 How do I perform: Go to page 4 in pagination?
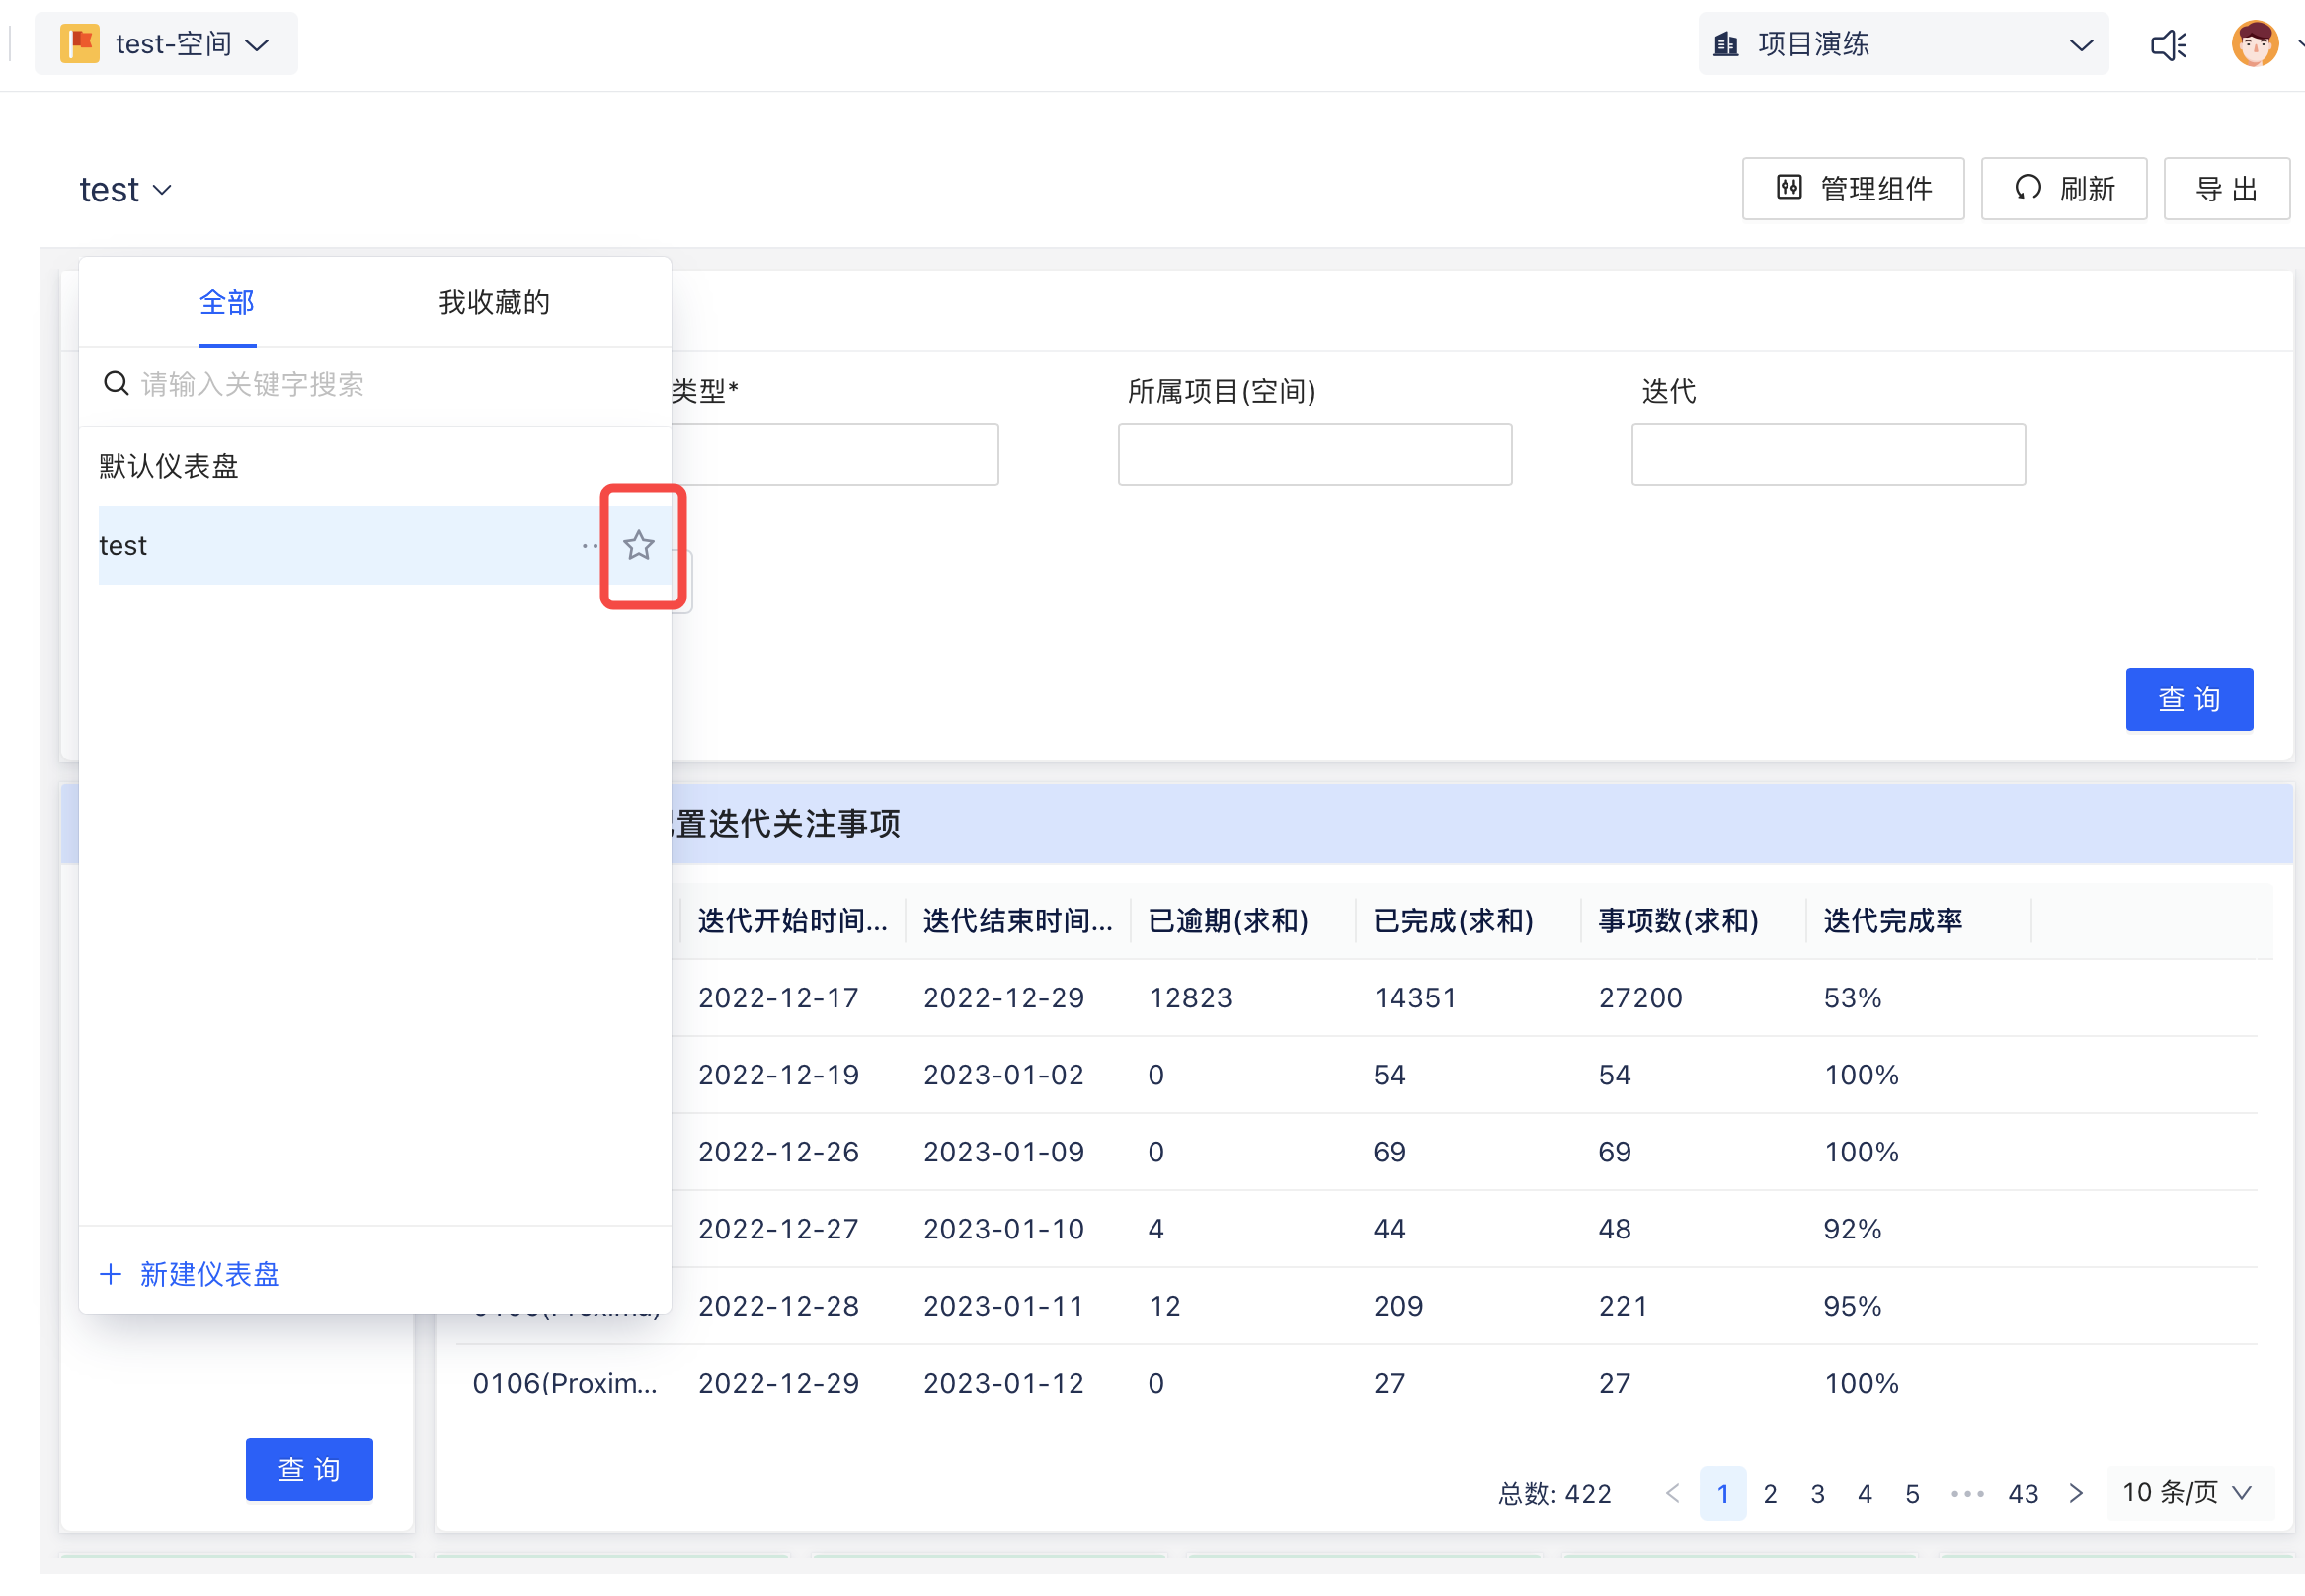[x=1864, y=1494]
